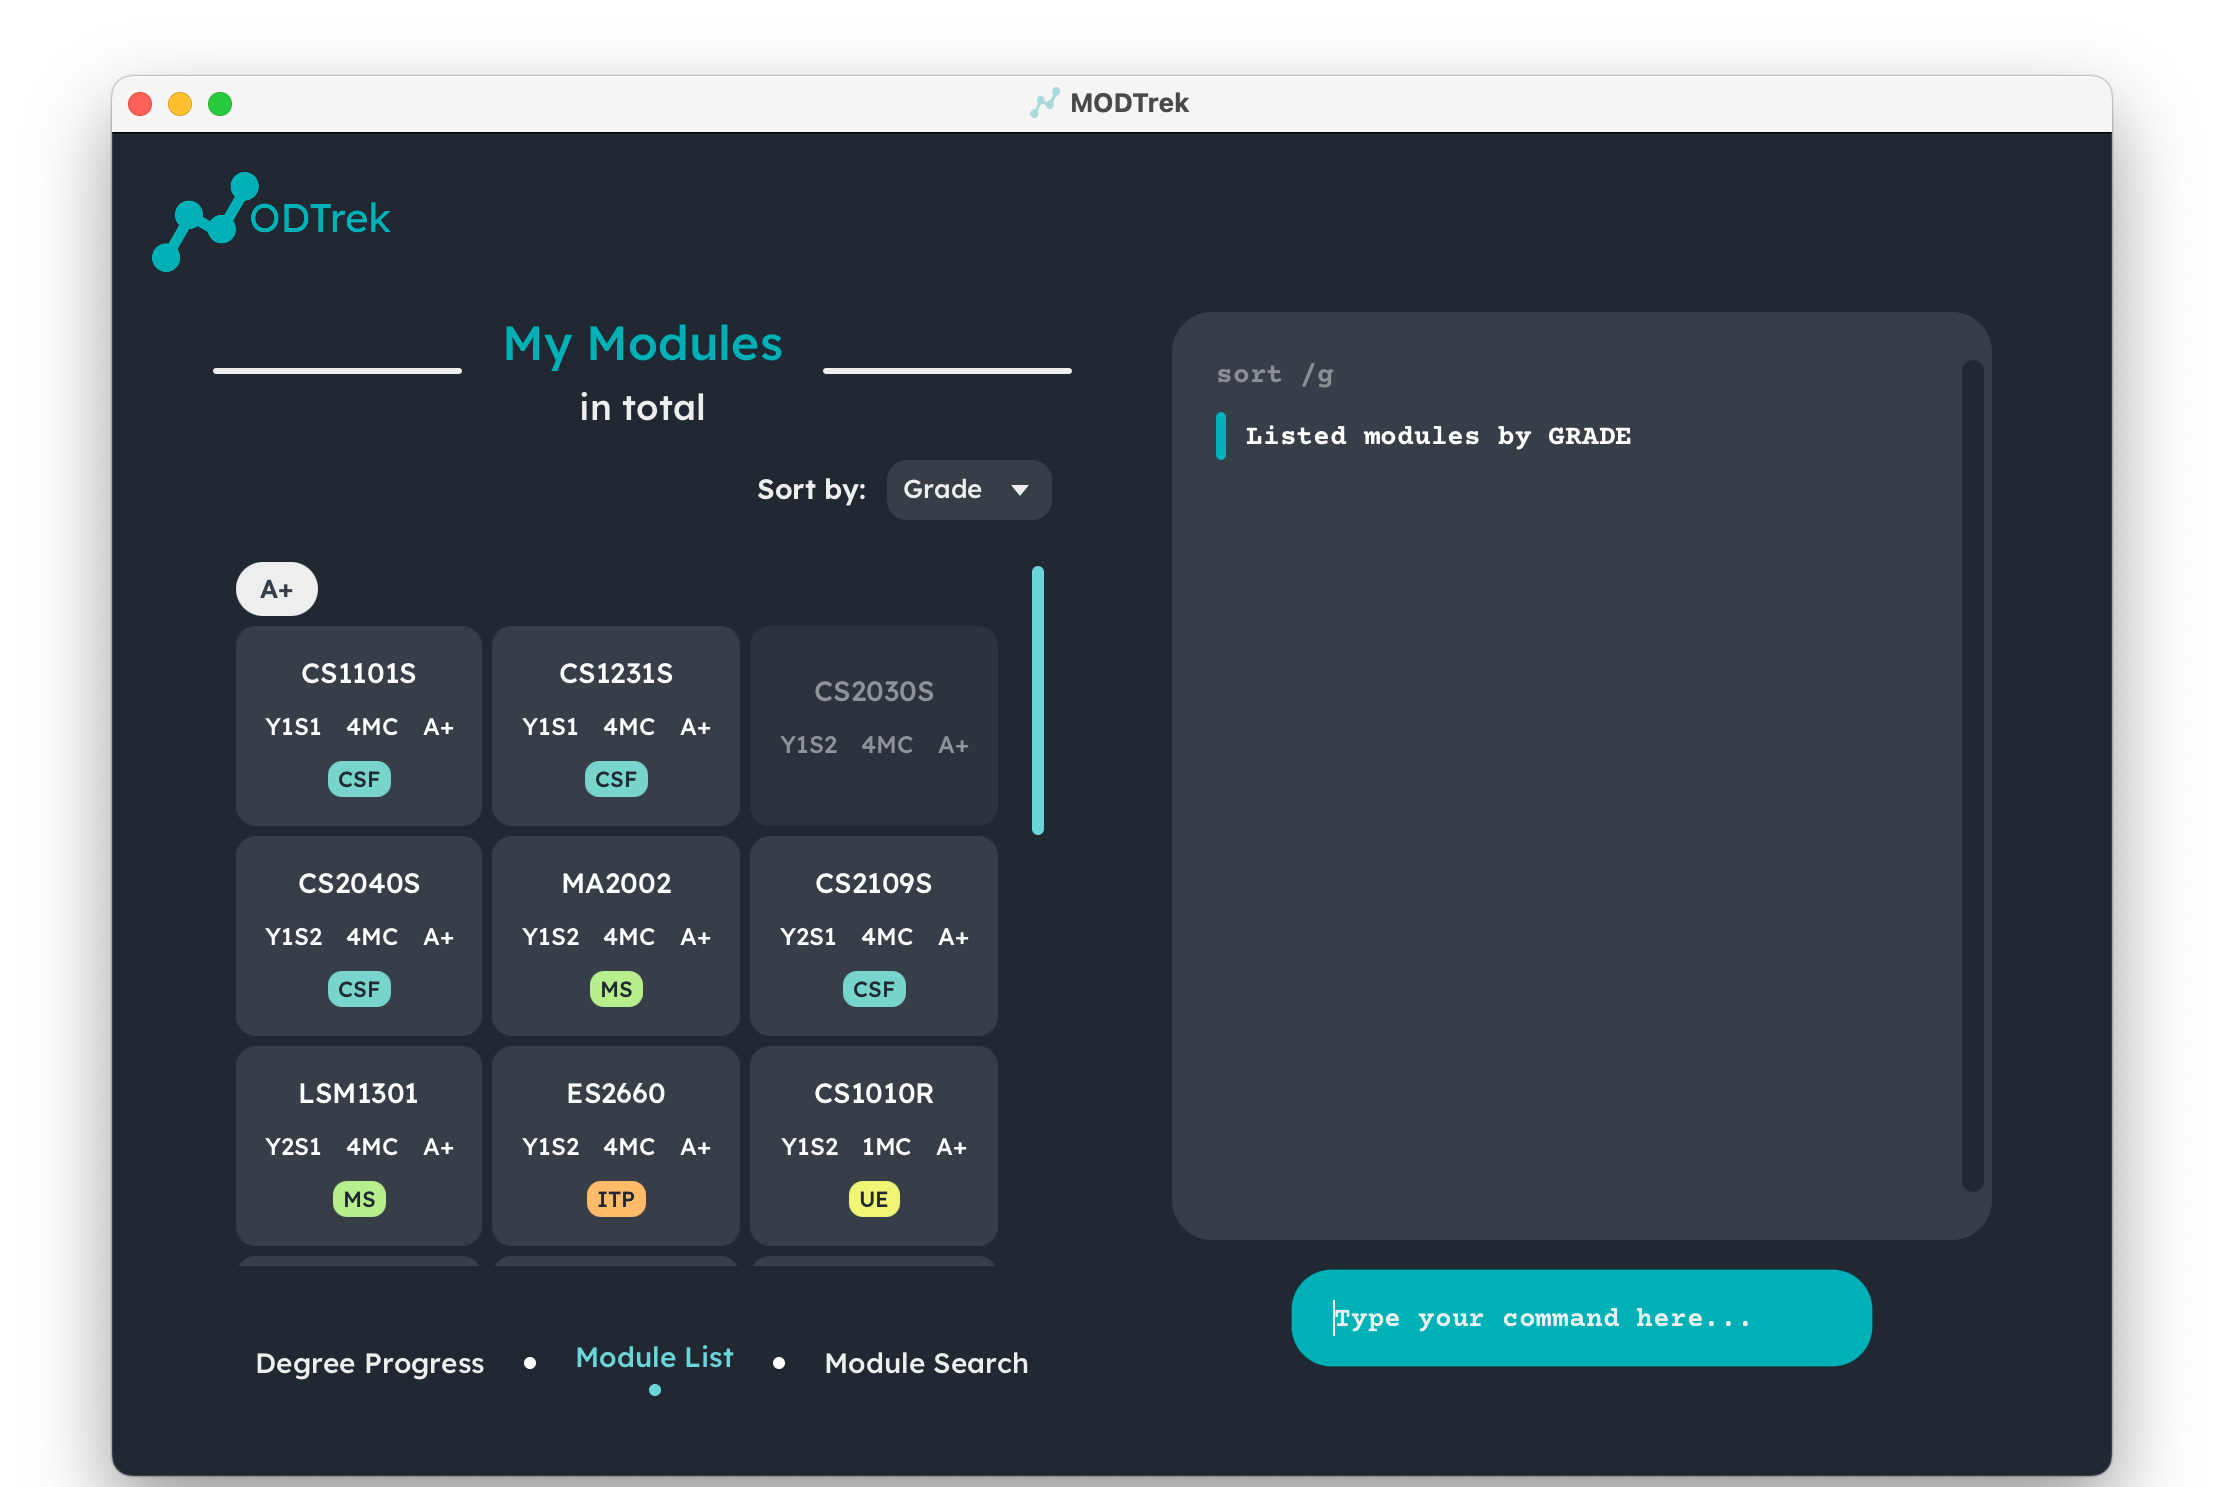2224x1487 pixels.
Task: Switch to the Module Search tab
Action: tap(927, 1363)
